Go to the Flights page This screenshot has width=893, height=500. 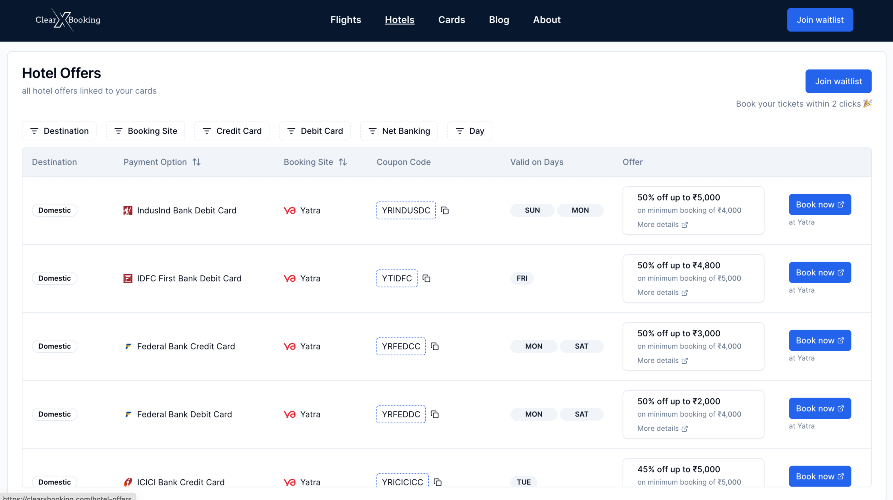click(346, 20)
